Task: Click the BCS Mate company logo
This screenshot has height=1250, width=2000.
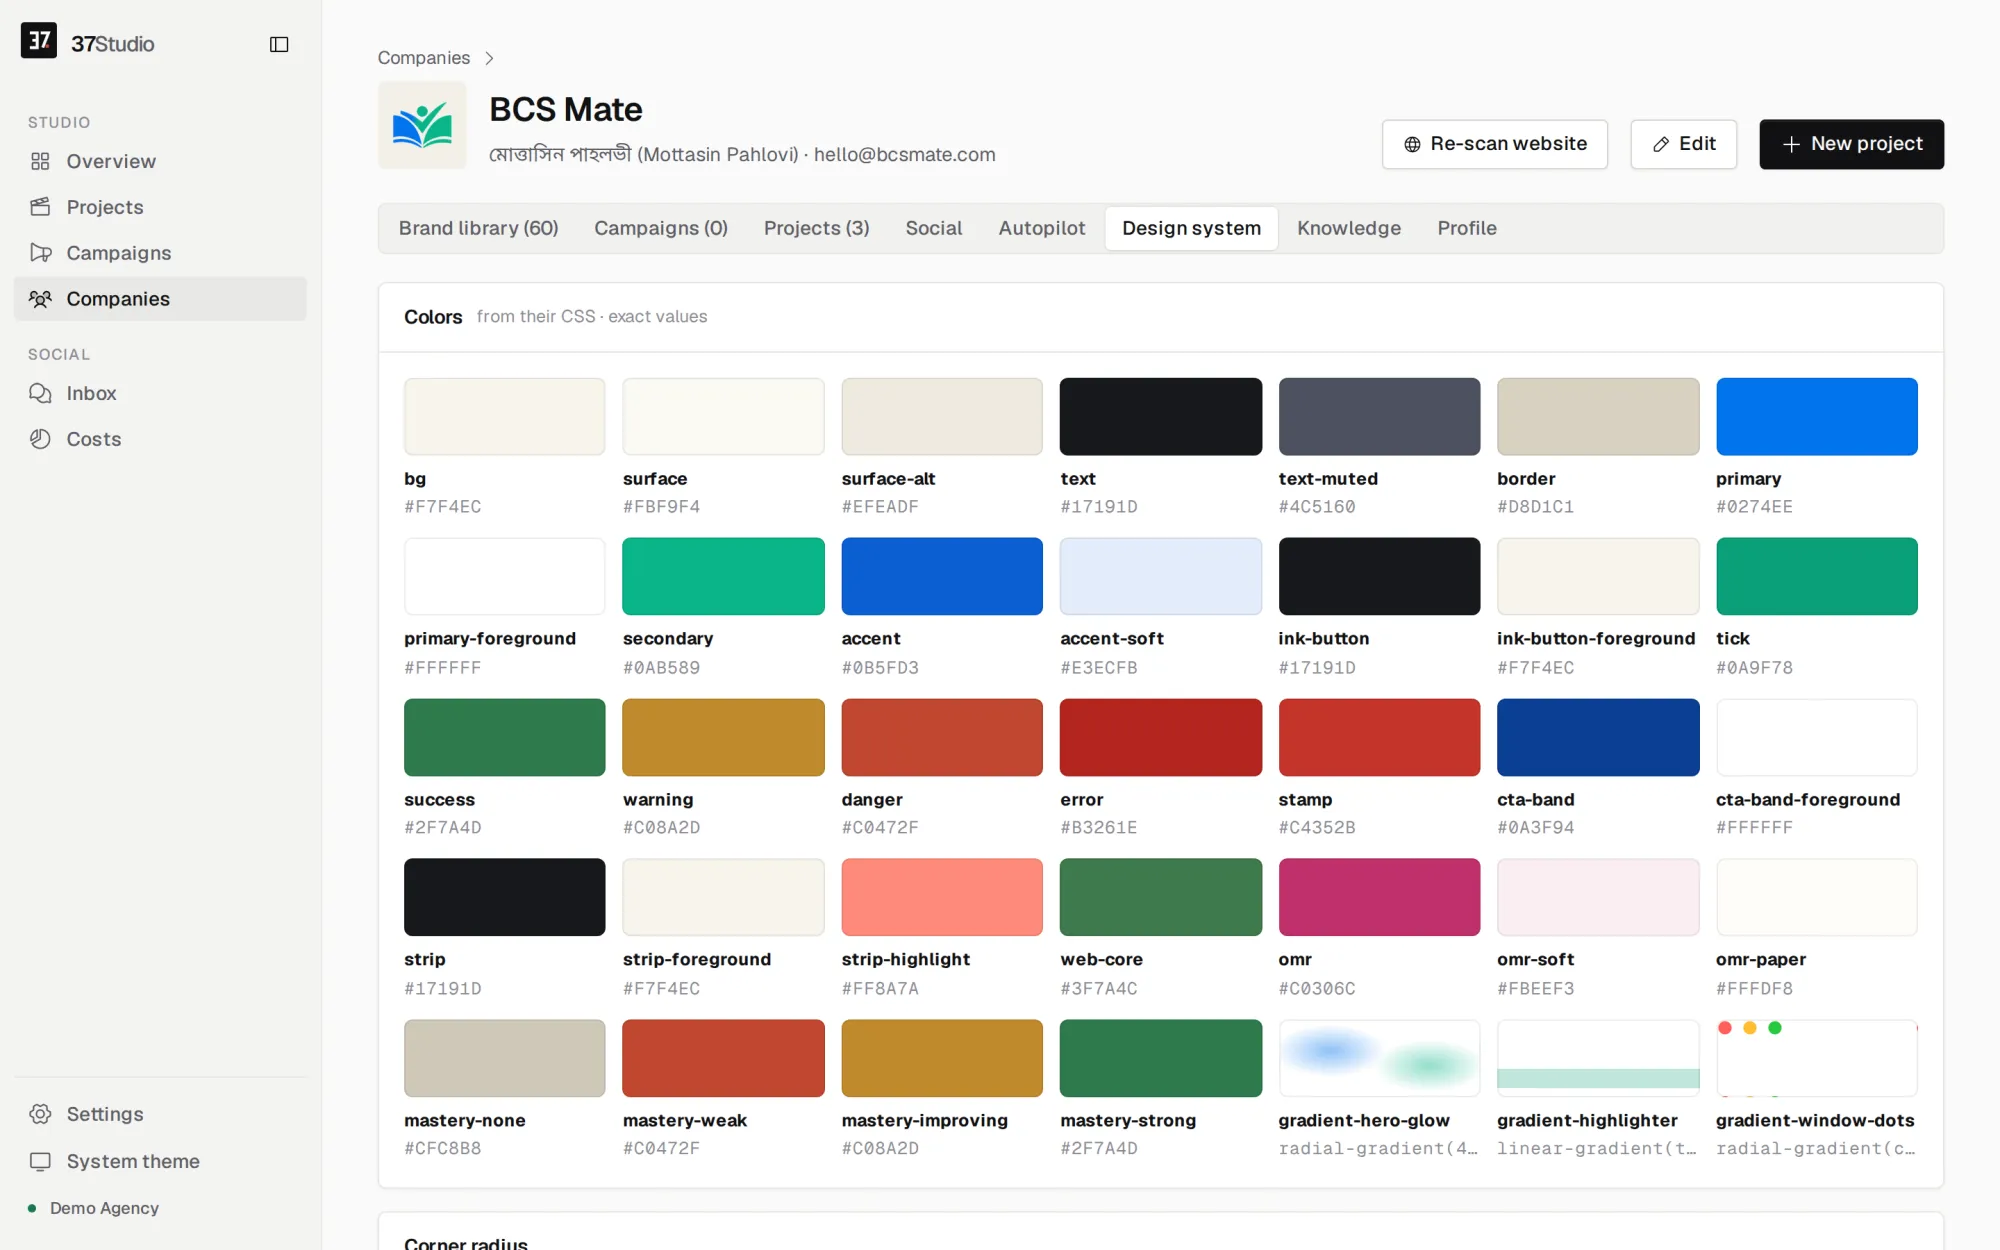Action: (422, 125)
